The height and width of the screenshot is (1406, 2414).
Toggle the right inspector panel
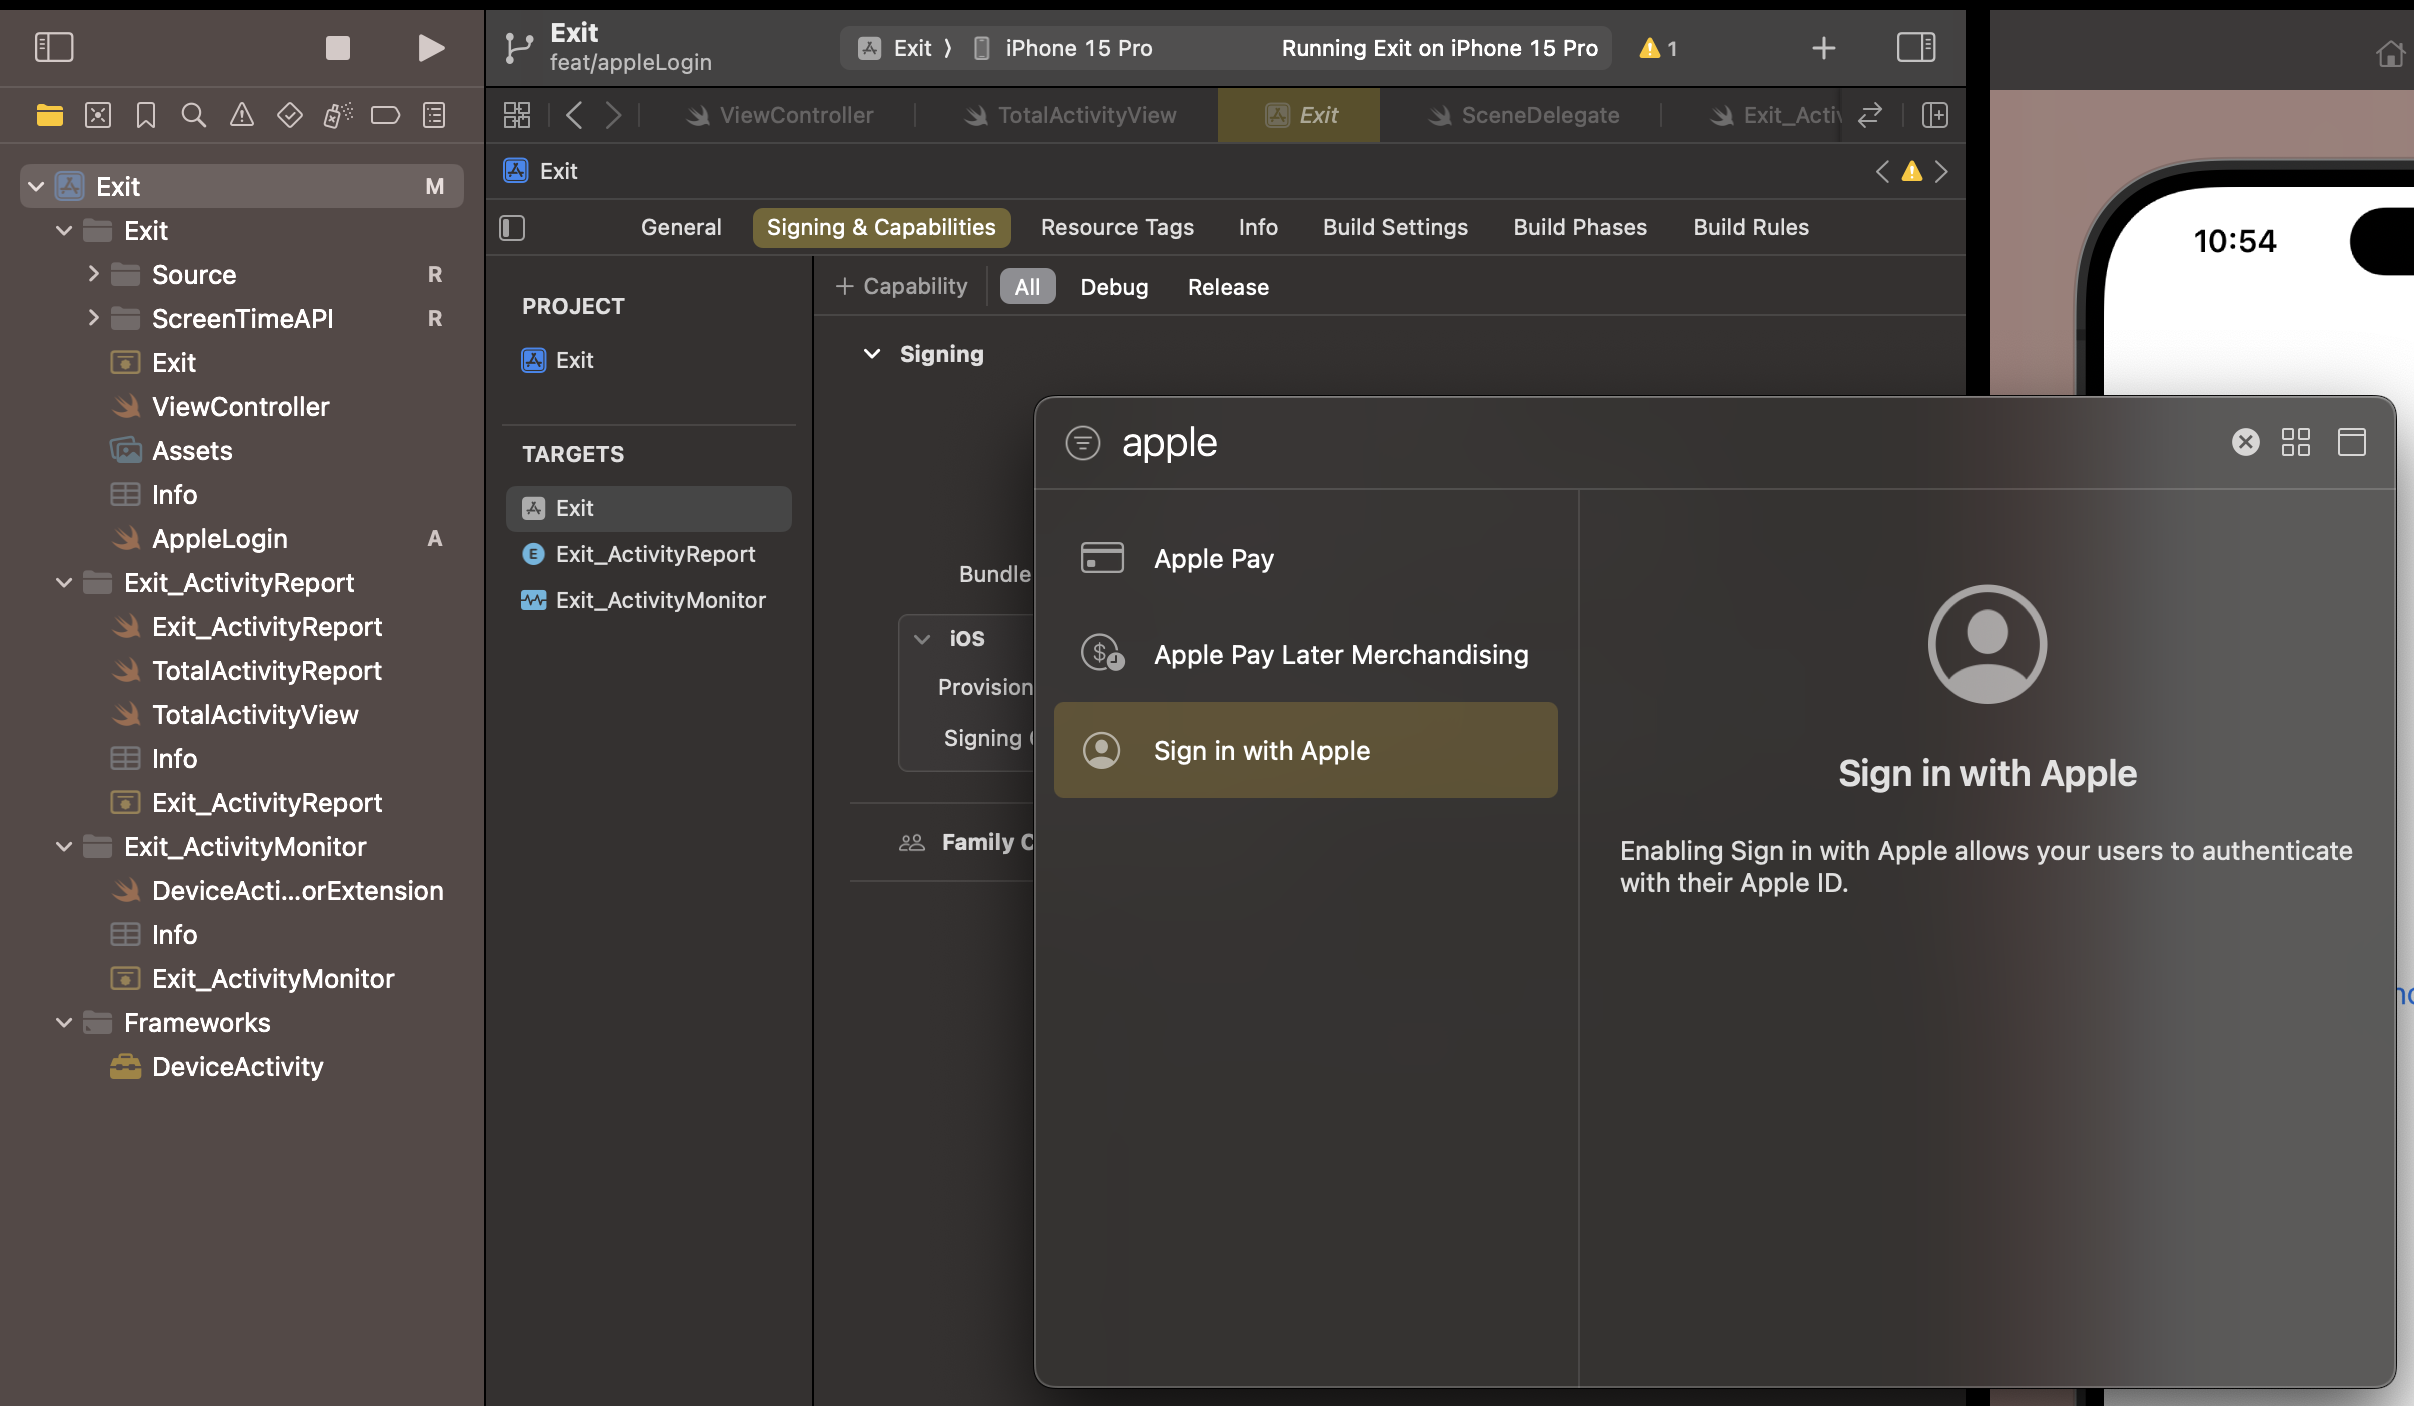point(1915,47)
